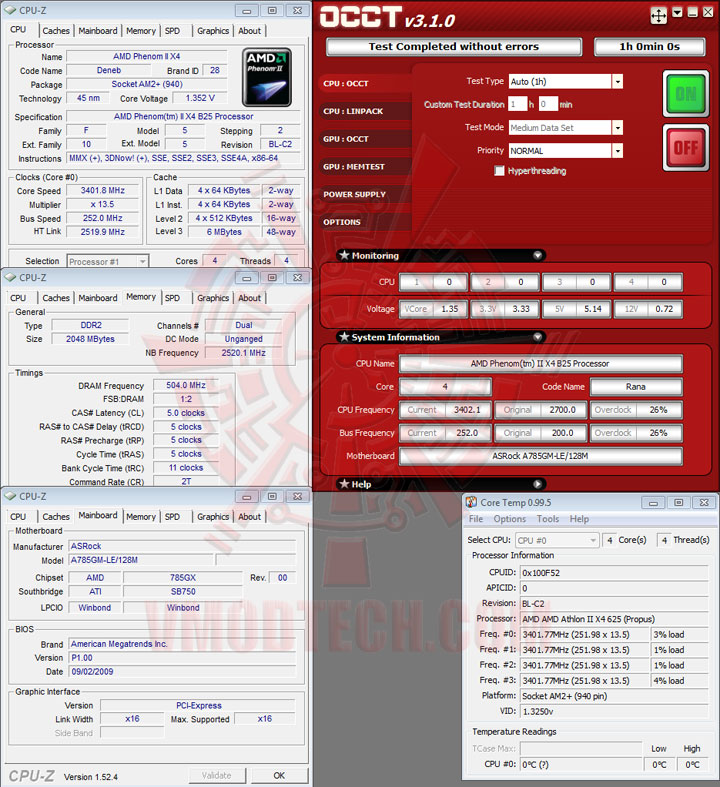Click the NB Frequency 2520.1 MHz value

243,353
